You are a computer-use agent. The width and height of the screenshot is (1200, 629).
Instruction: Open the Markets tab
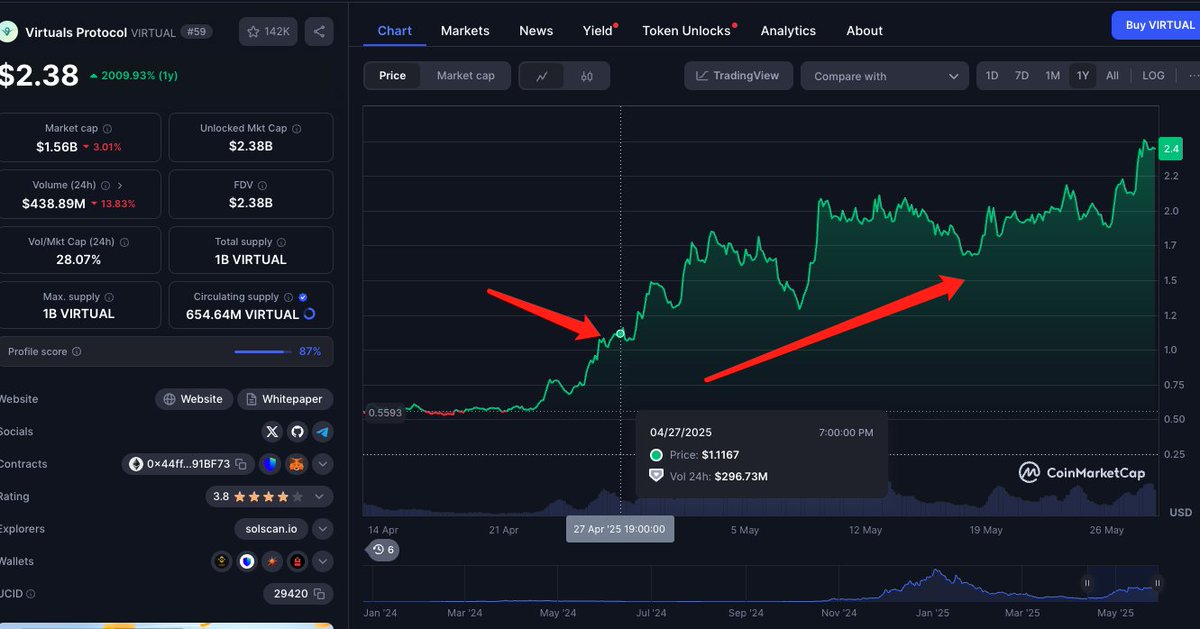point(465,30)
